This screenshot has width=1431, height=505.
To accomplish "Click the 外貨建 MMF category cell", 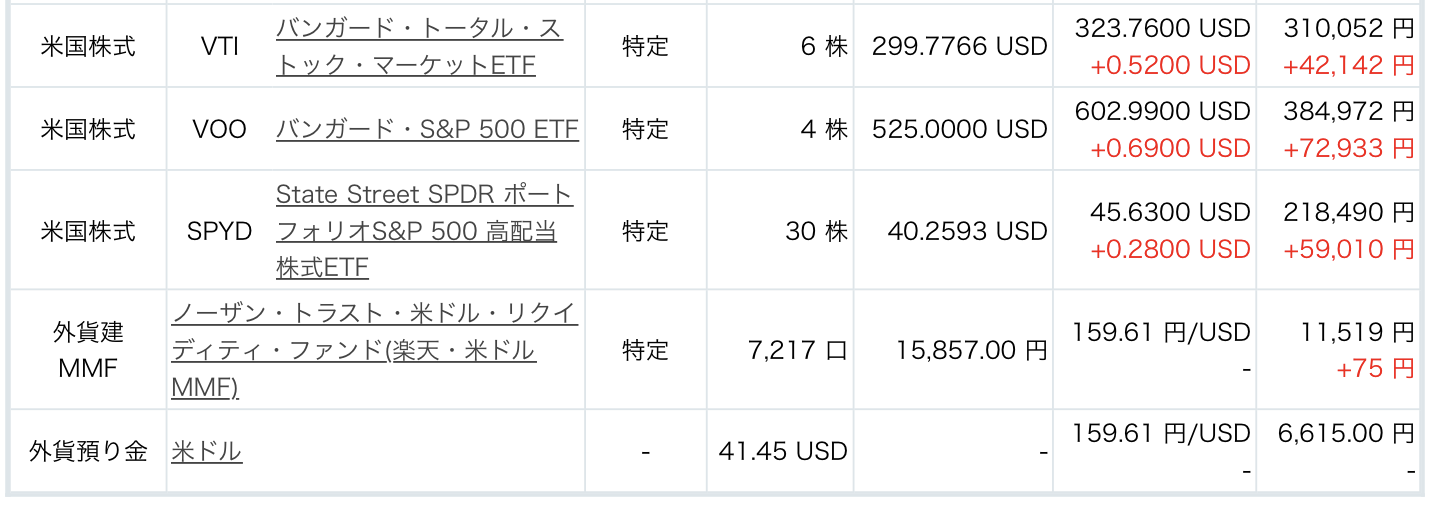I will [x=88, y=350].
